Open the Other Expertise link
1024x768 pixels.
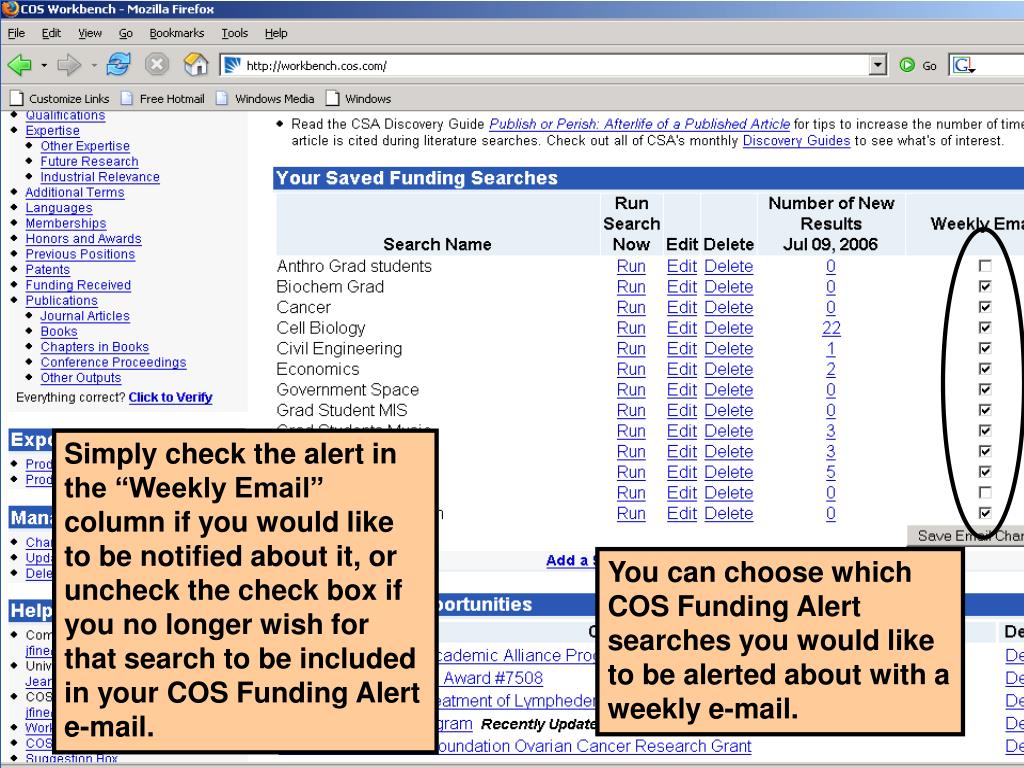pos(85,146)
